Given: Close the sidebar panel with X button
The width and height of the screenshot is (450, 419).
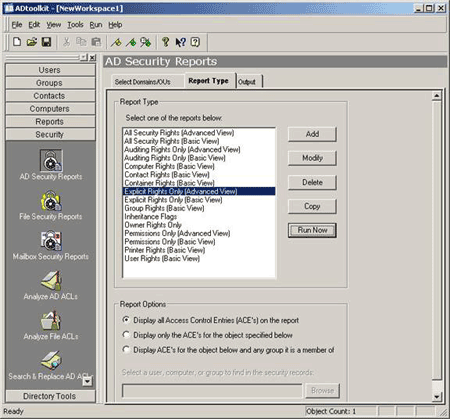Looking at the screenshot, I should [93, 58].
